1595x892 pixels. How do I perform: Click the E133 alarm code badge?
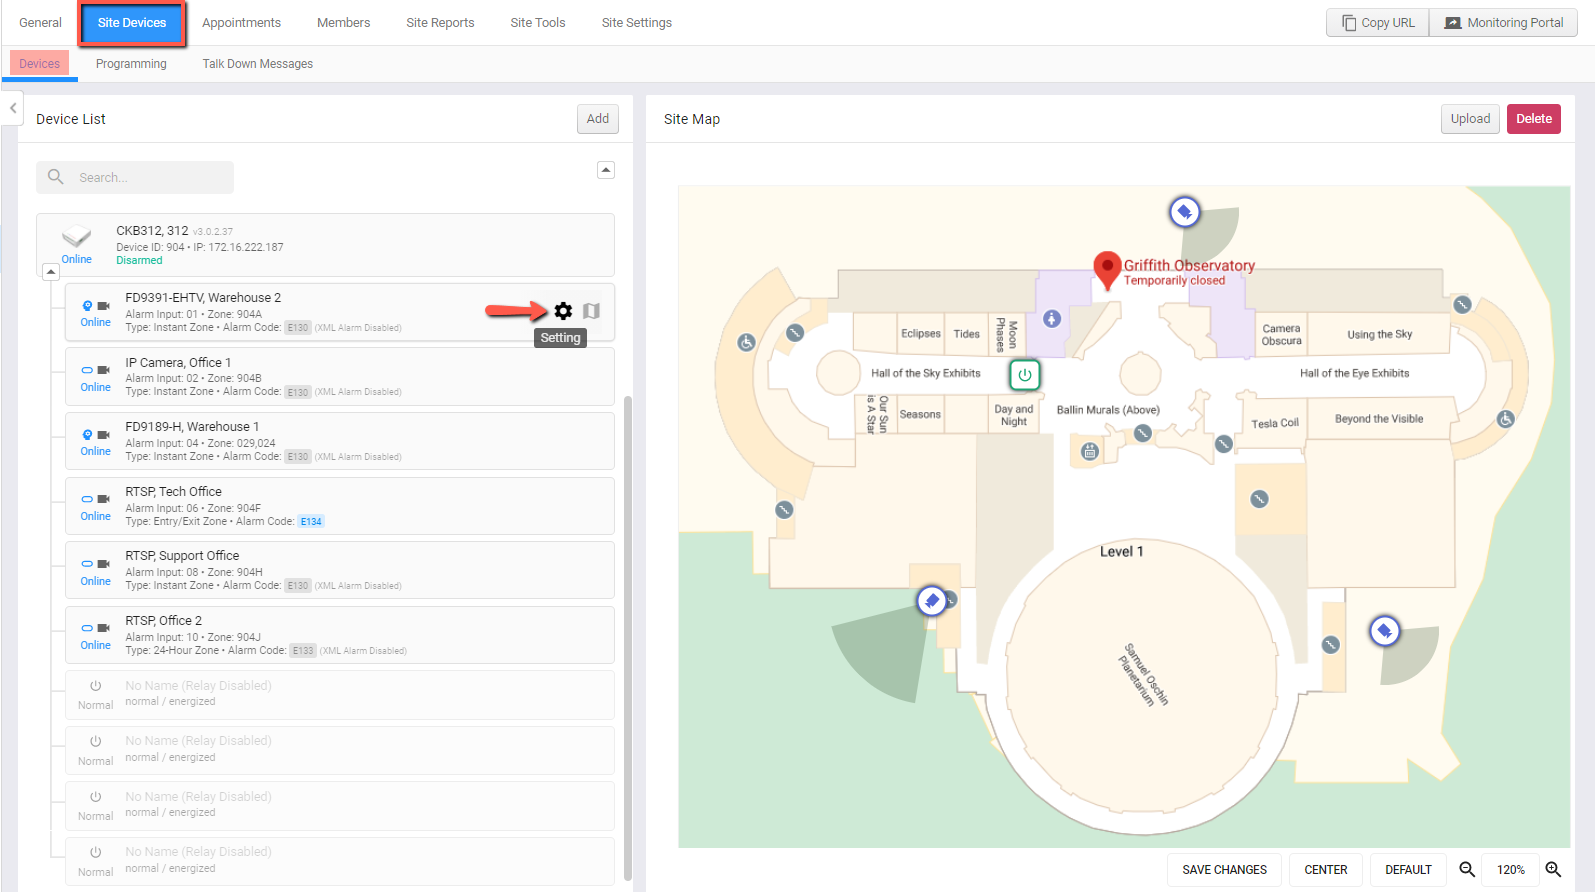[x=303, y=650]
